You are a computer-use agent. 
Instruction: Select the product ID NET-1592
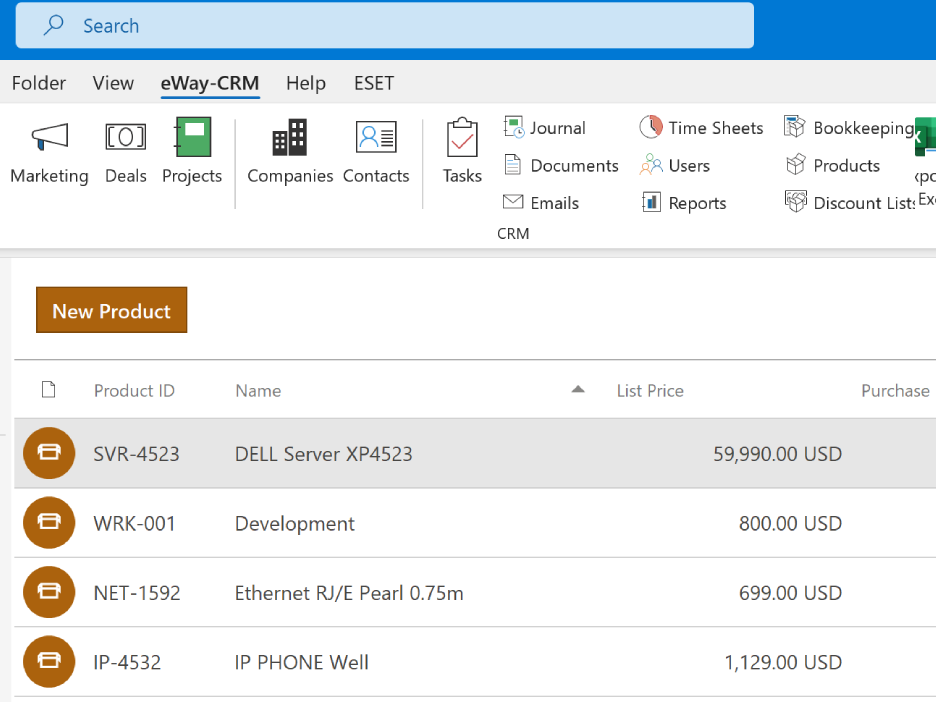click(137, 593)
